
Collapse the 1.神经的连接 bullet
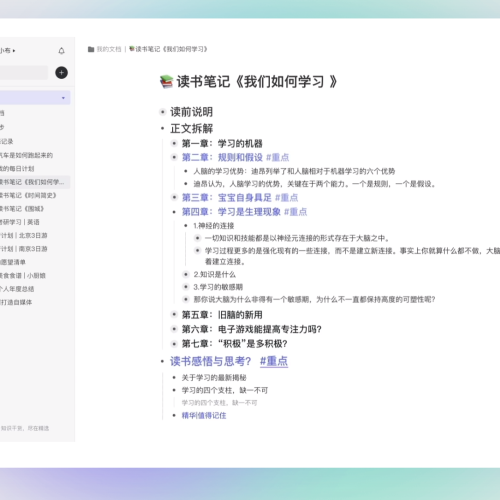click(186, 226)
